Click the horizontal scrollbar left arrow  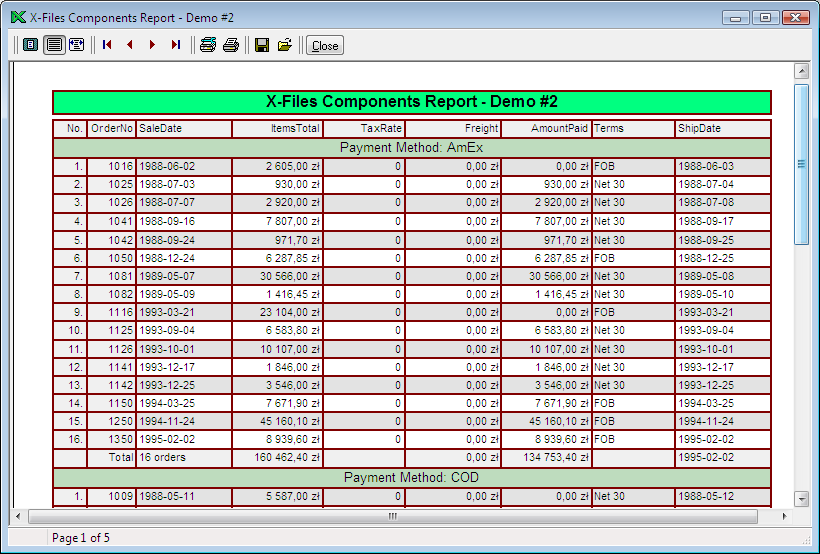19,517
